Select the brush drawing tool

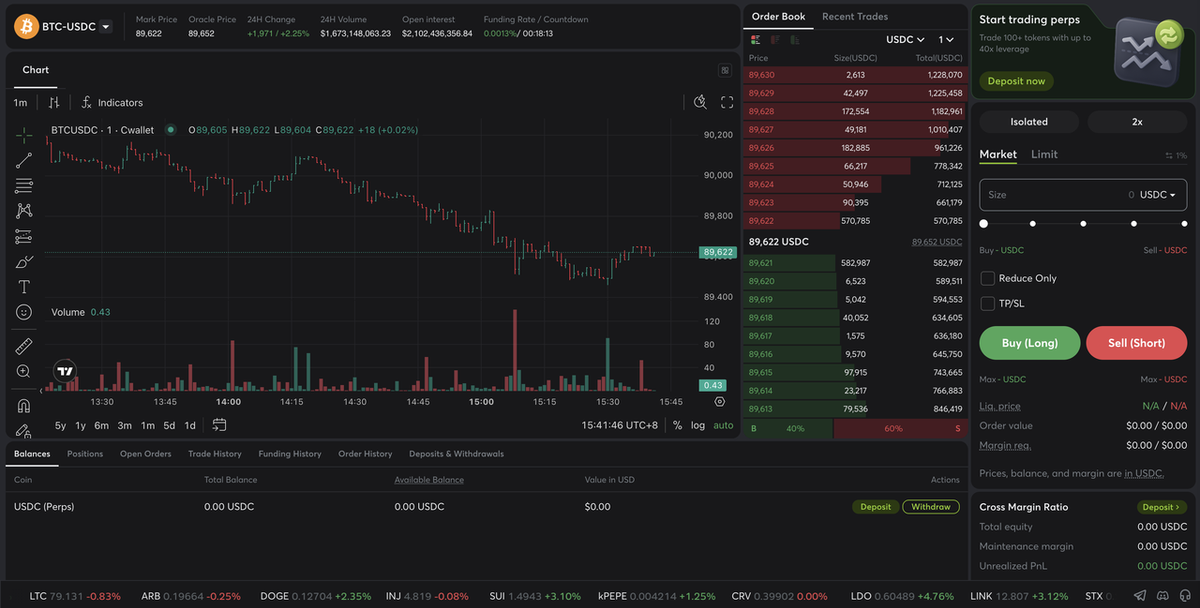24,262
